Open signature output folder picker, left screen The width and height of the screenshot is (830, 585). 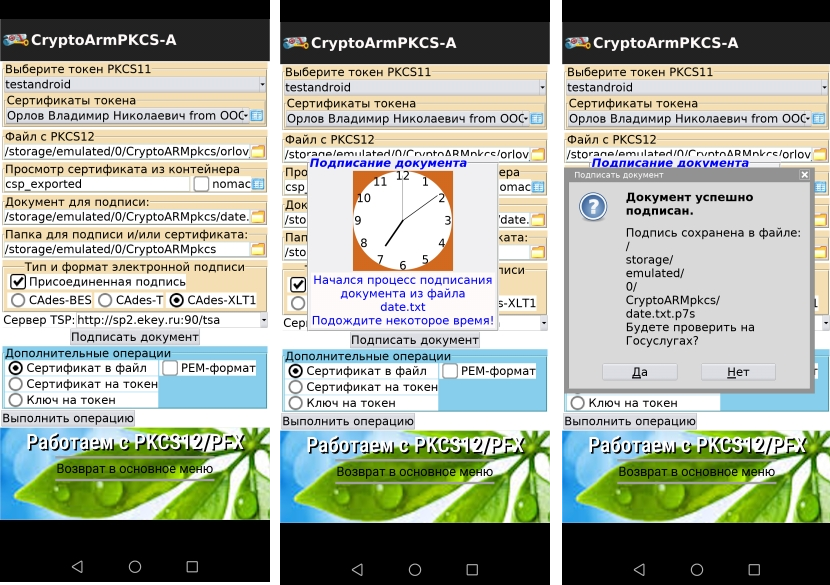[258, 249]
